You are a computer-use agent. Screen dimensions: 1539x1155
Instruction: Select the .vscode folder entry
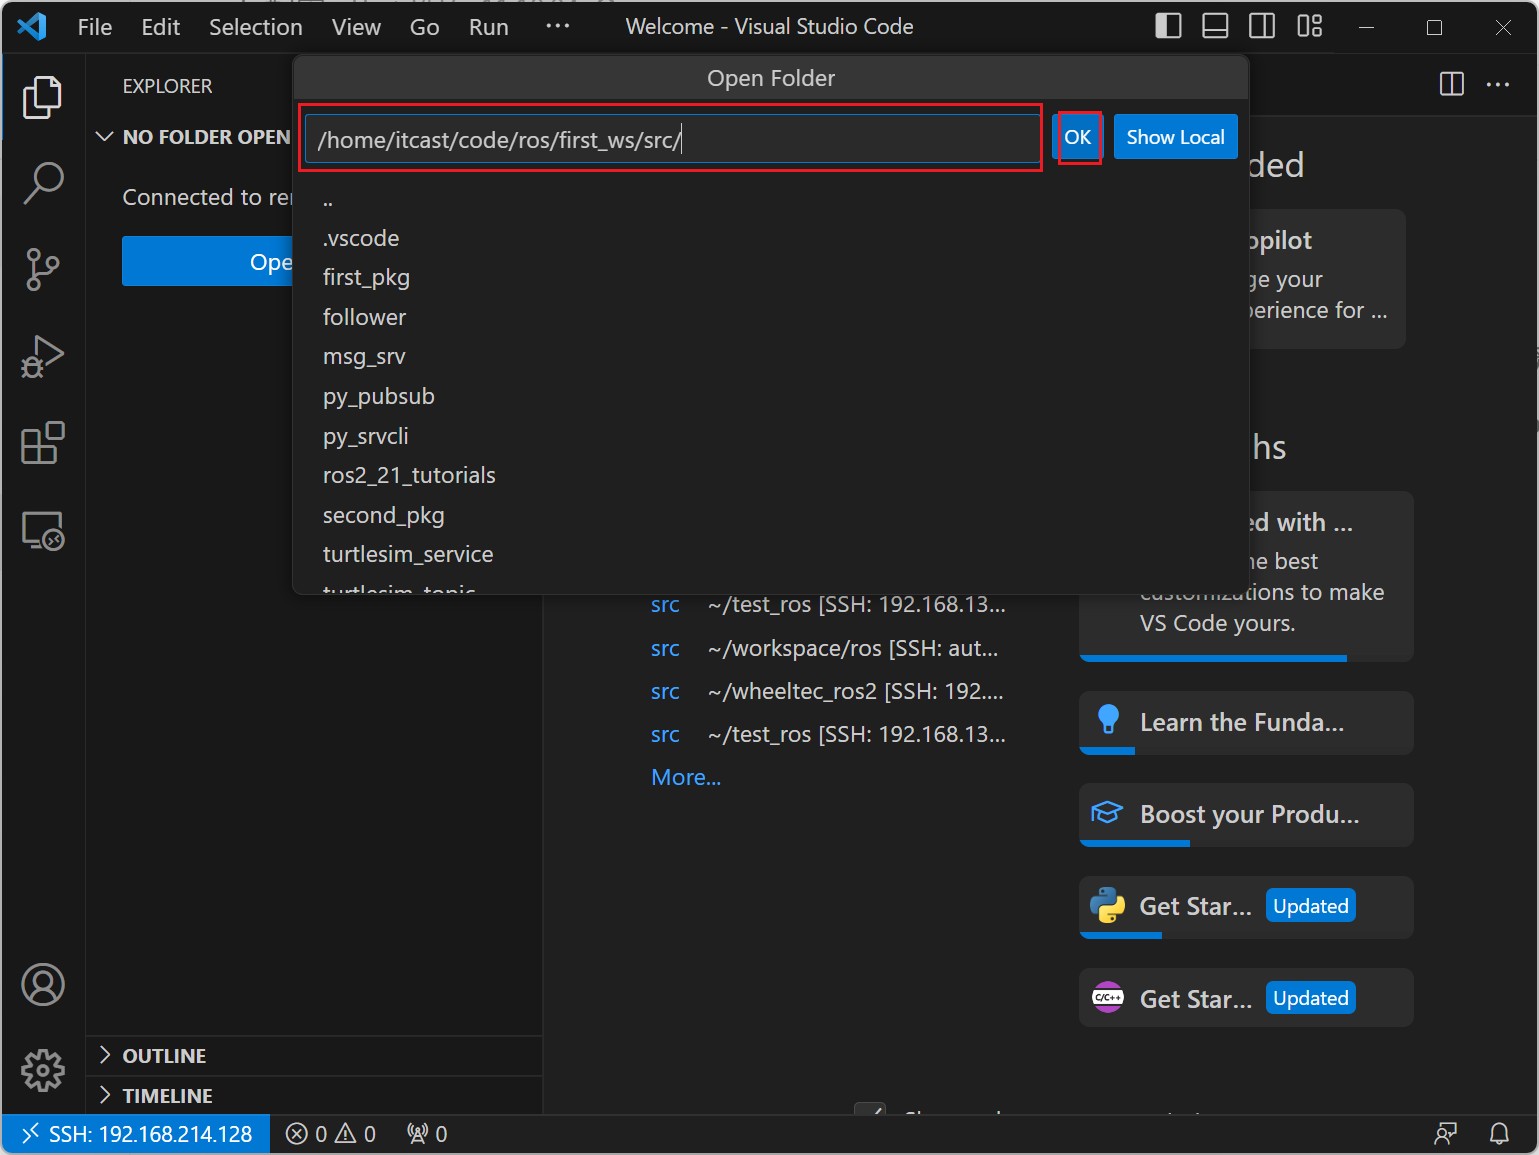(x=770, y=238)
